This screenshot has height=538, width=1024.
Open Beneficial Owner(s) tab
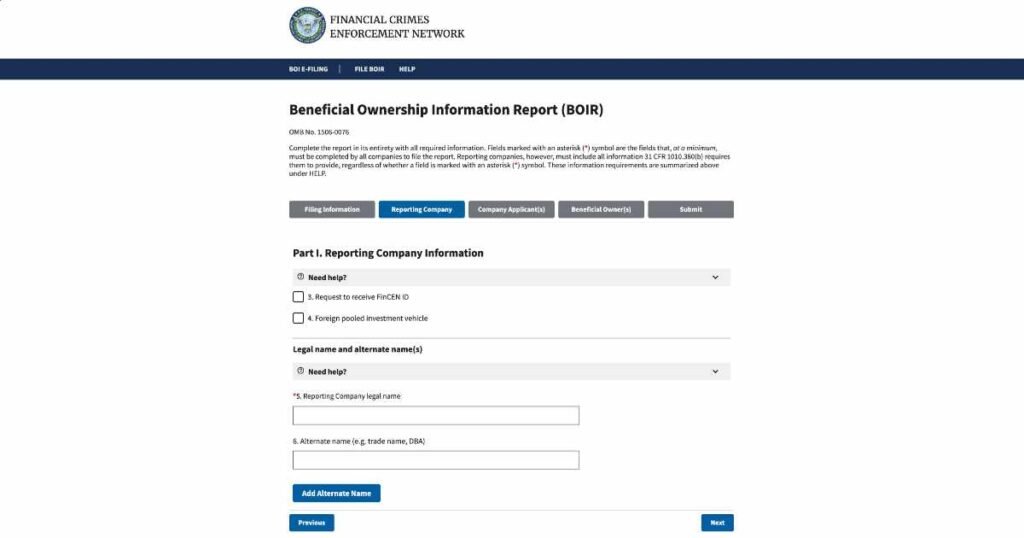(601, 210)
